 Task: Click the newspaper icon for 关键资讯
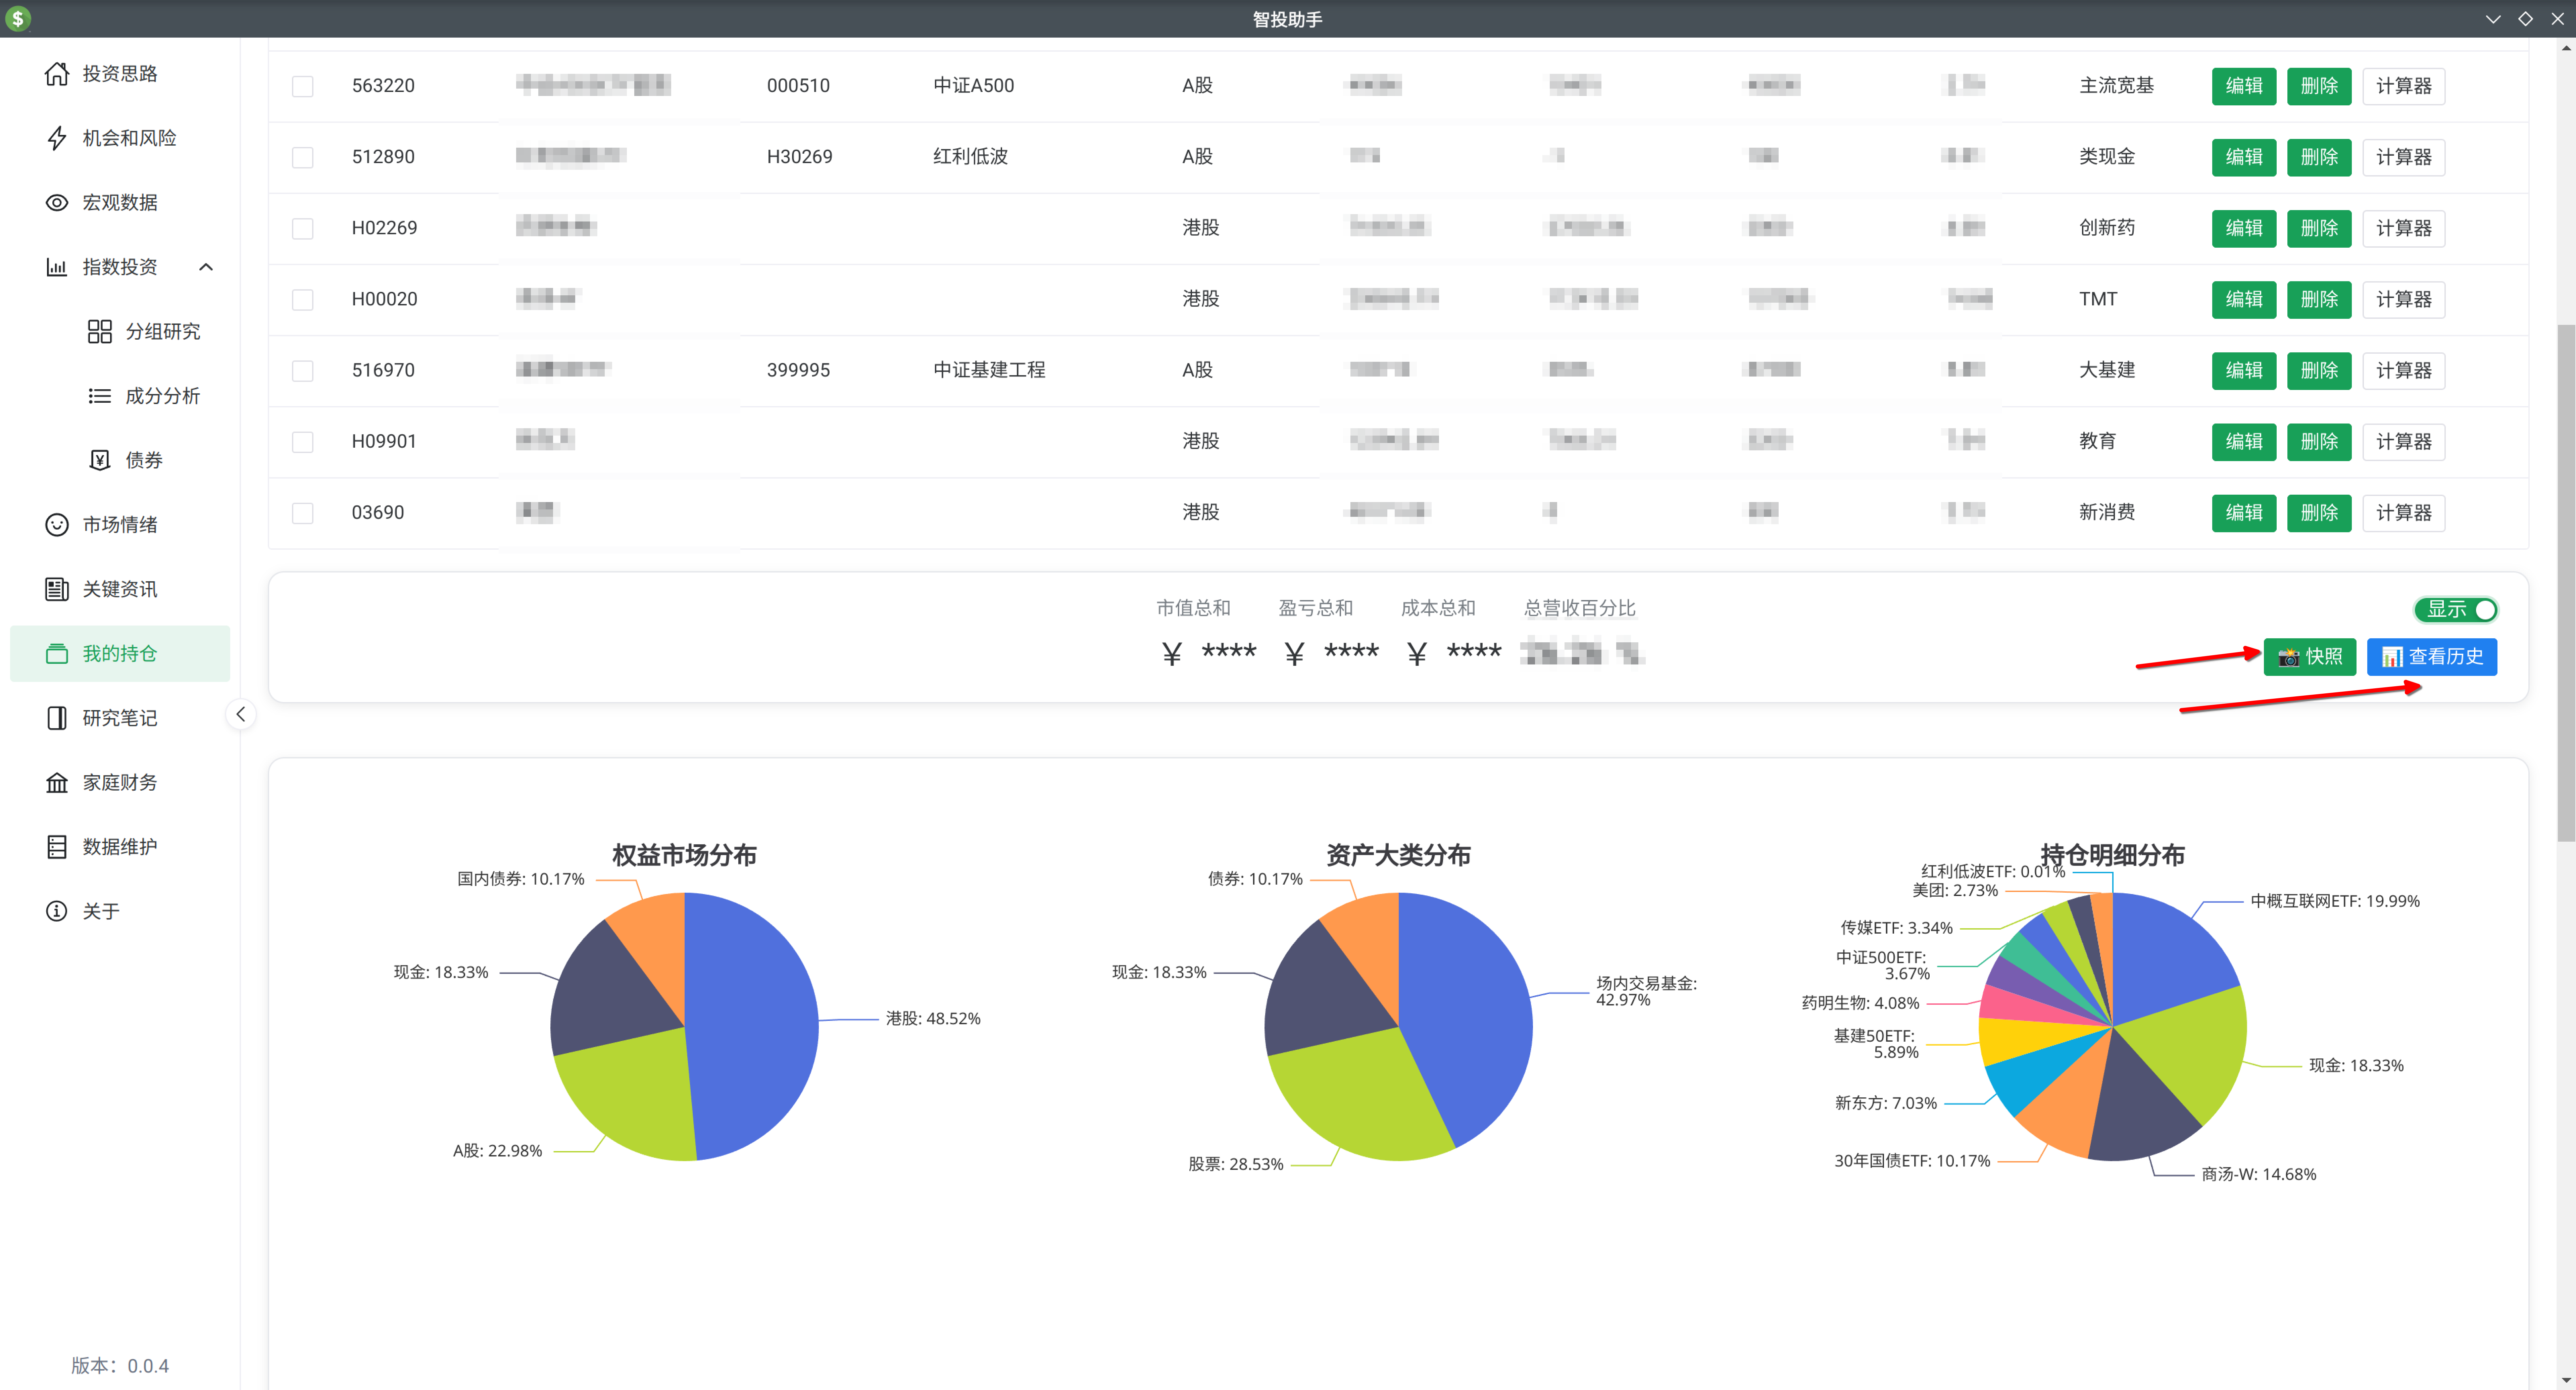point(57,589)
